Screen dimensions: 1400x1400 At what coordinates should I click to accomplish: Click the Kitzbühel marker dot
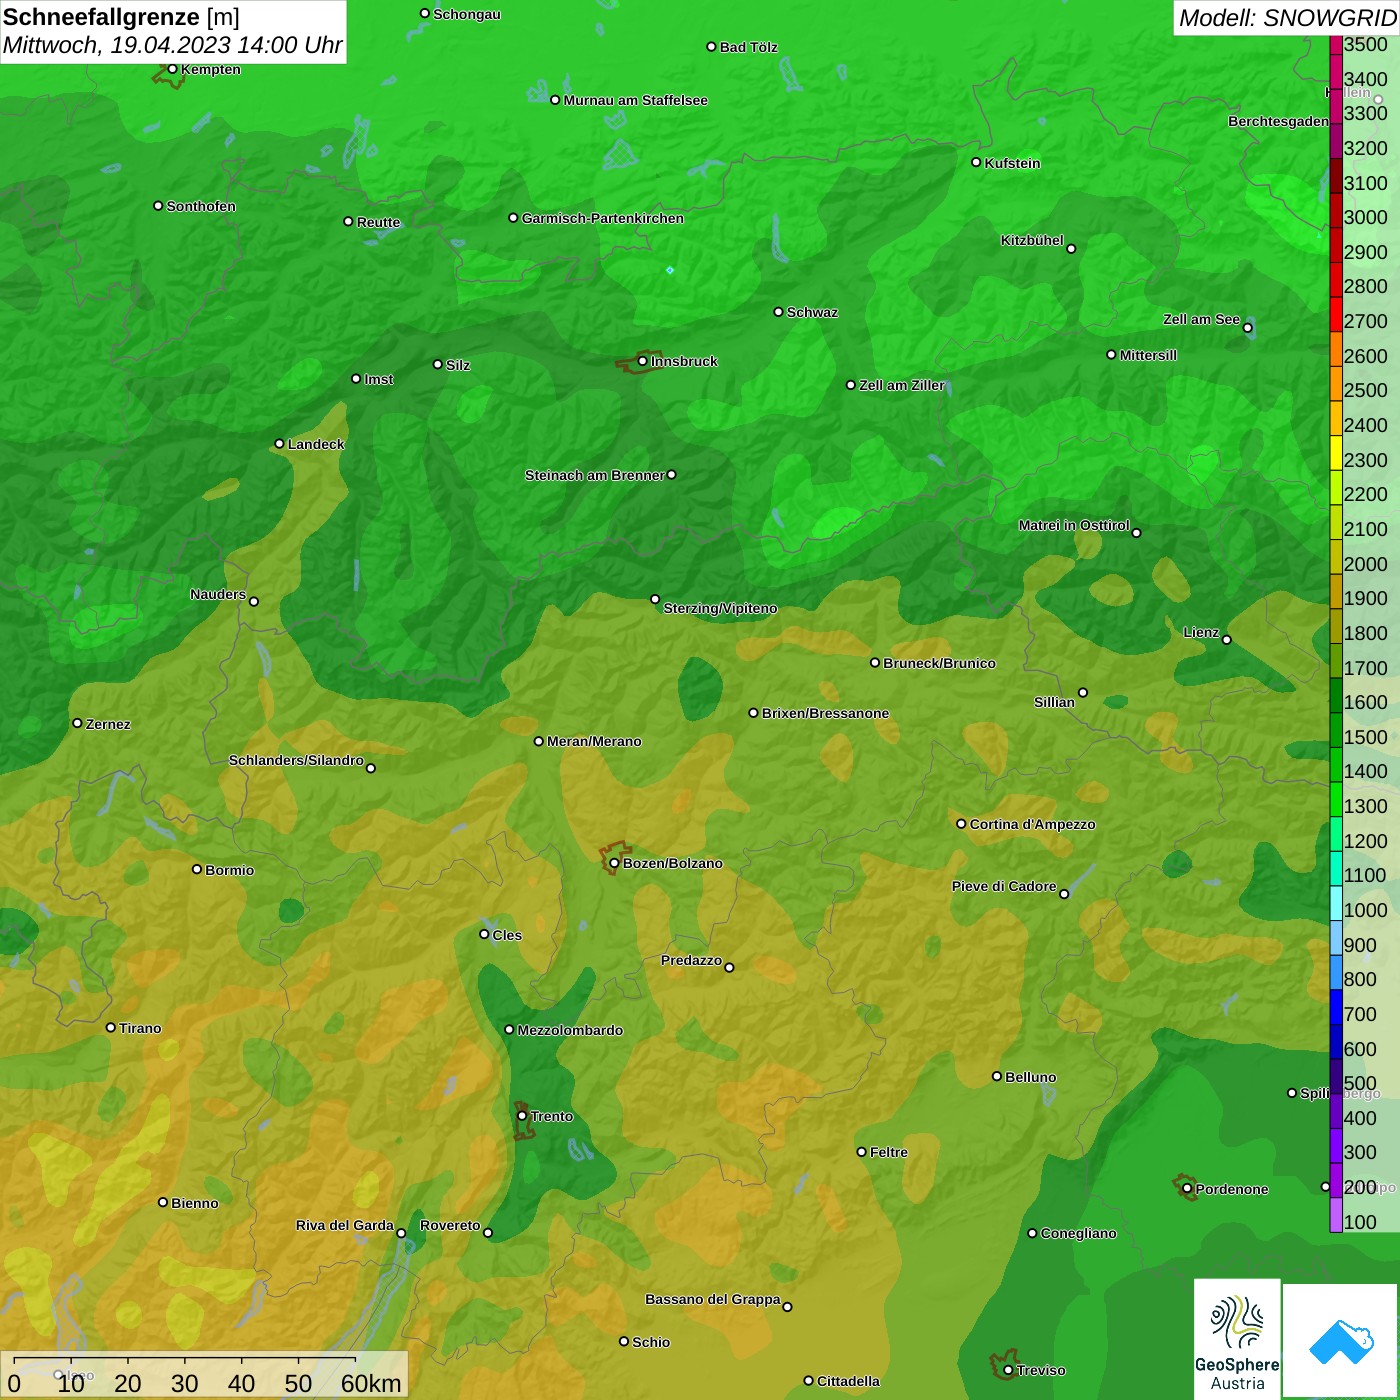(x=1071, y=248)
